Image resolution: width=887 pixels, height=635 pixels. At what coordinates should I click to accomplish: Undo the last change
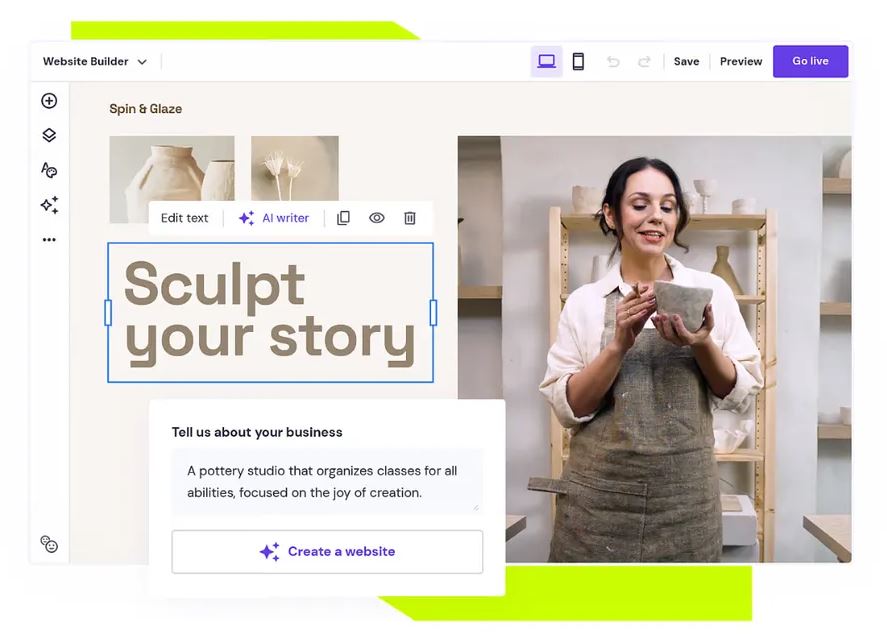[x=613, y=61]
